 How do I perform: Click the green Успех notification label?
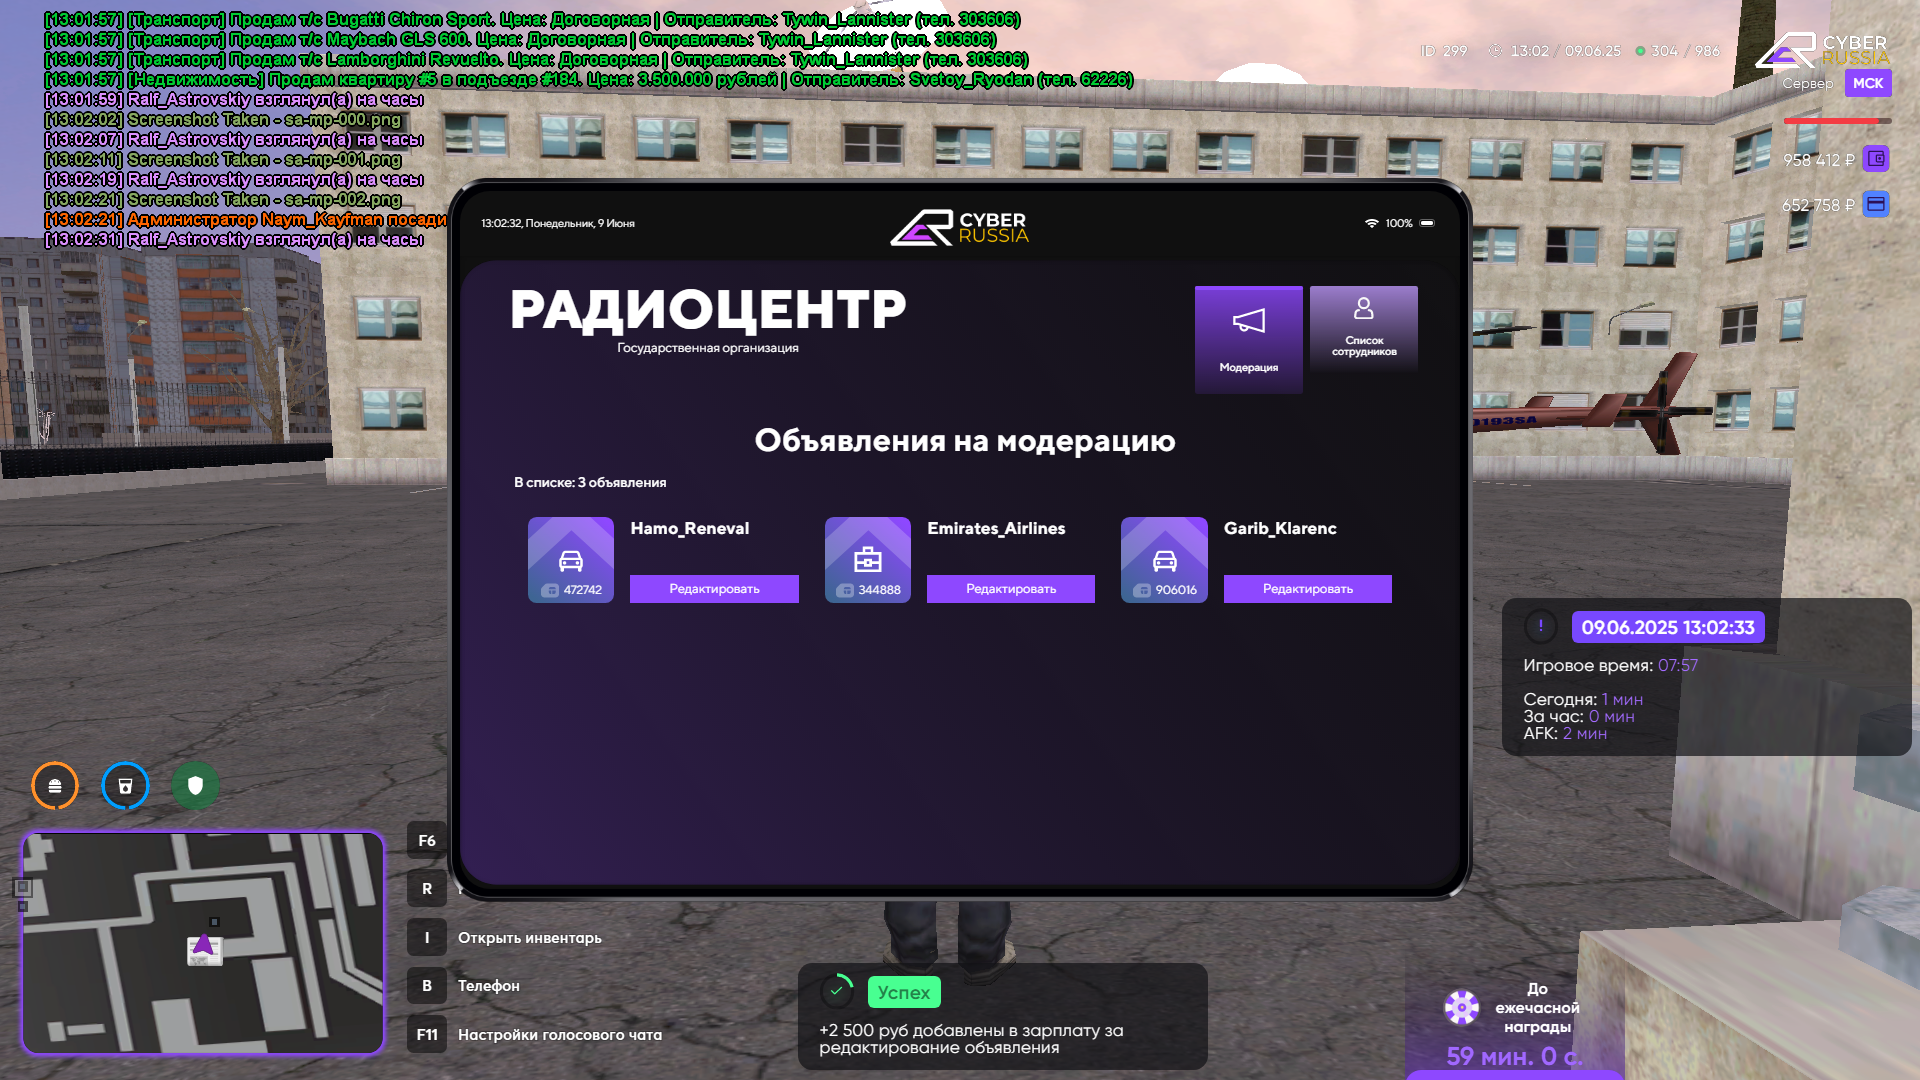pyautogui.click(x=904, y=992)
